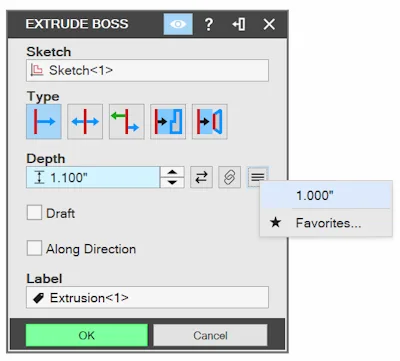Pick the 1.000" entry from the menu

326,196
